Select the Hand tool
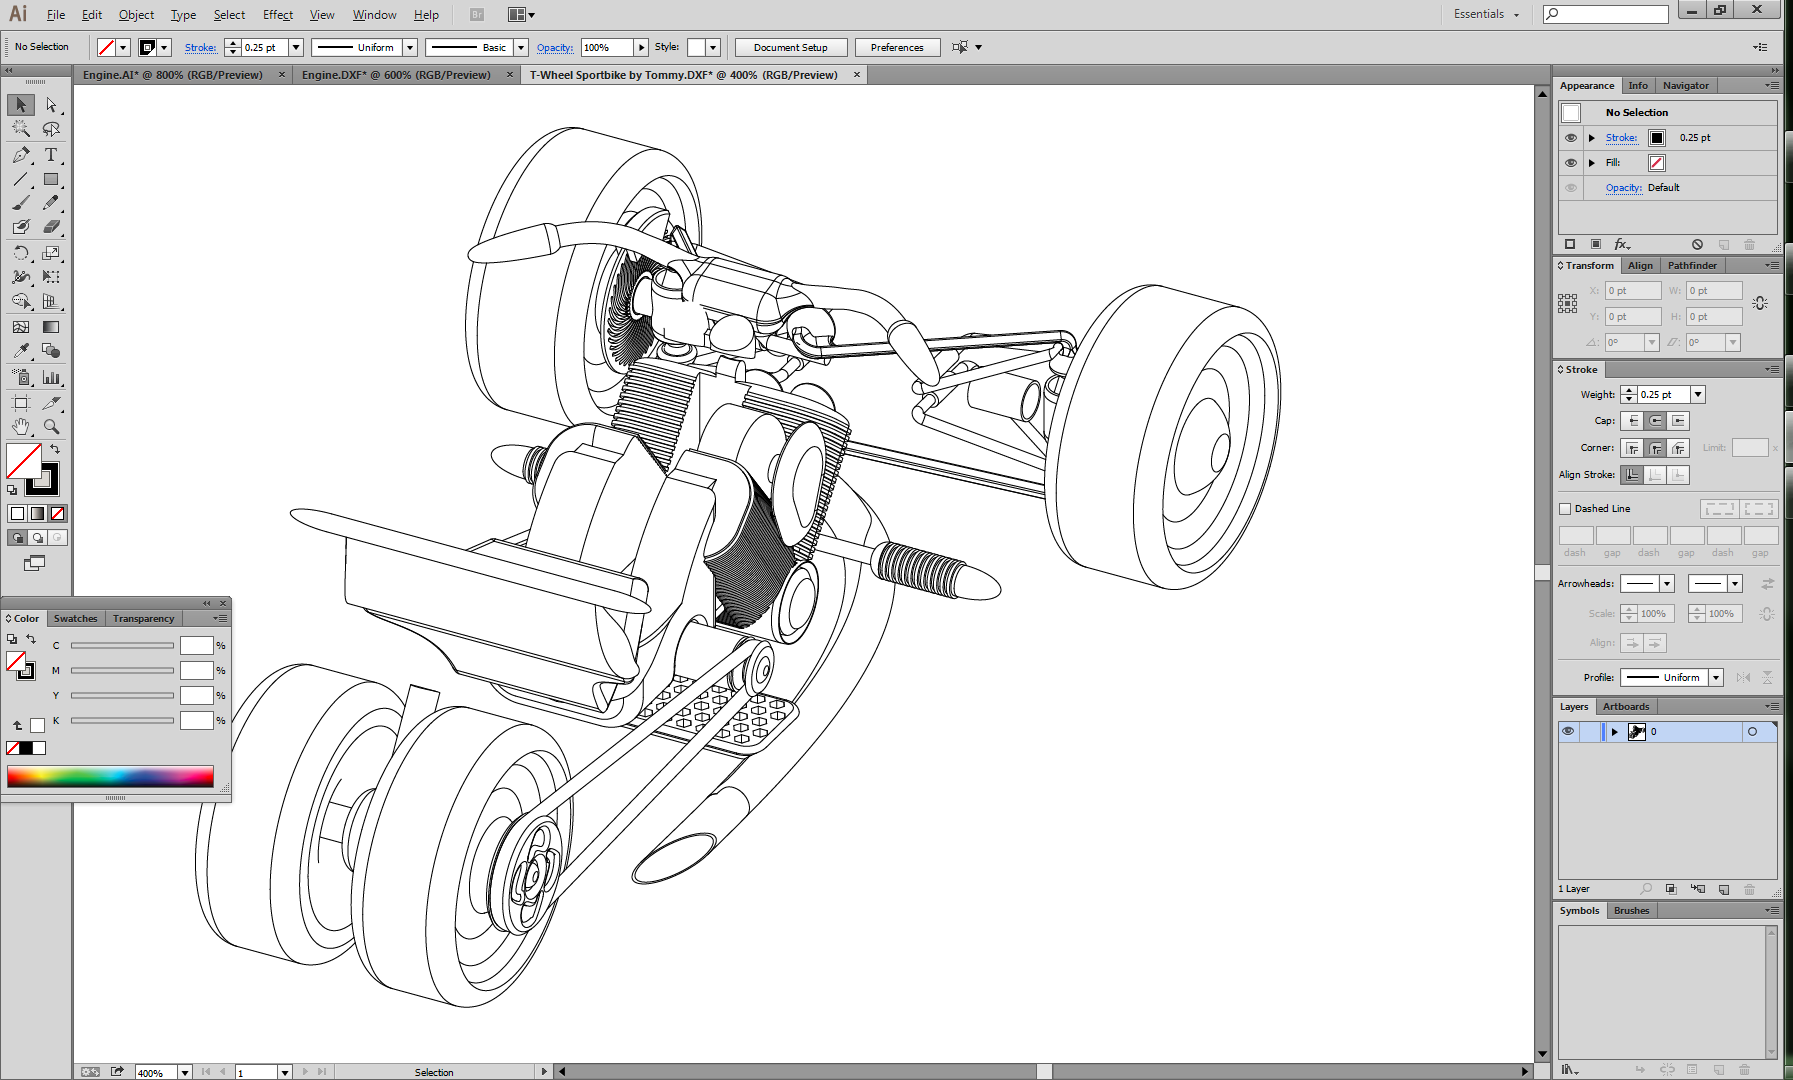This screenshot has width=1793, height=1080. pyautogui.click(x=21, y=427)
